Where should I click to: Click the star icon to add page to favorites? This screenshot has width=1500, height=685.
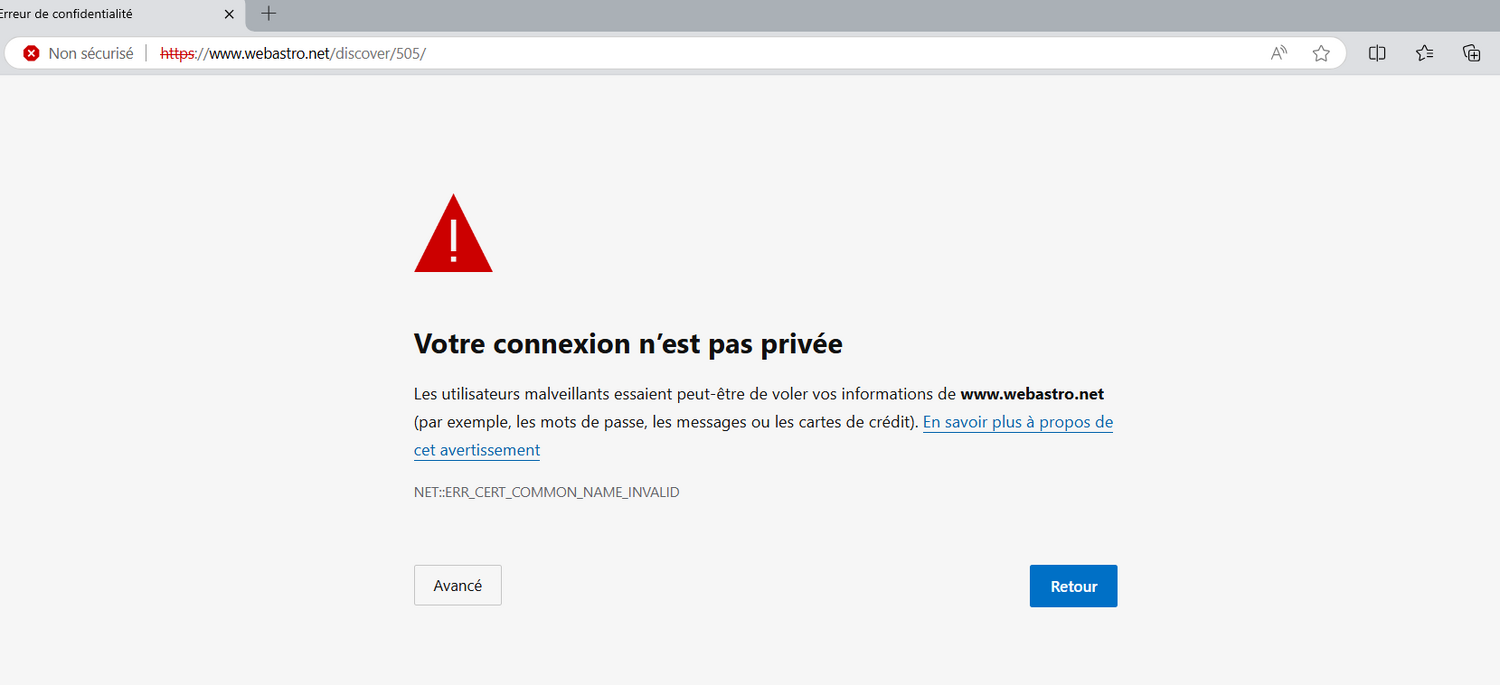coord(1321,53)
